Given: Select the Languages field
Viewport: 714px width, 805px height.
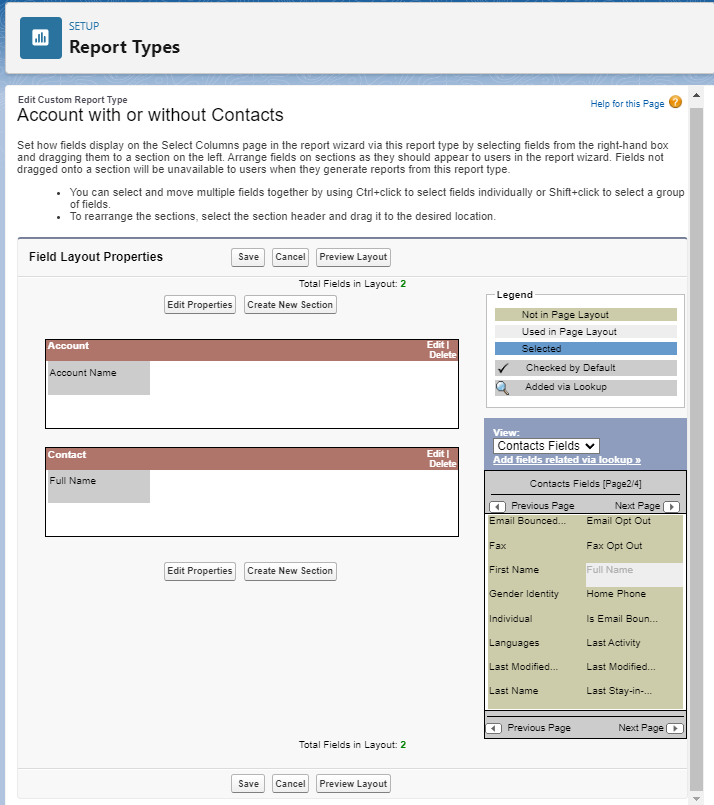Looking at the screenshot, I should pos(536,648).
